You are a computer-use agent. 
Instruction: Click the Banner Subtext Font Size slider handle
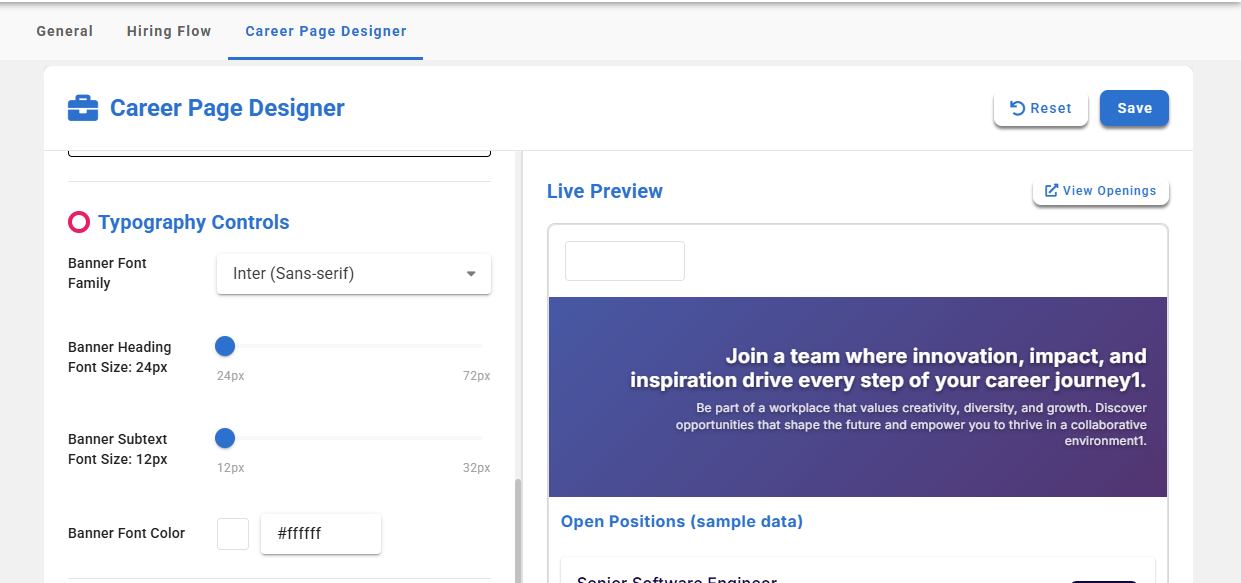[x=225, y=438]
